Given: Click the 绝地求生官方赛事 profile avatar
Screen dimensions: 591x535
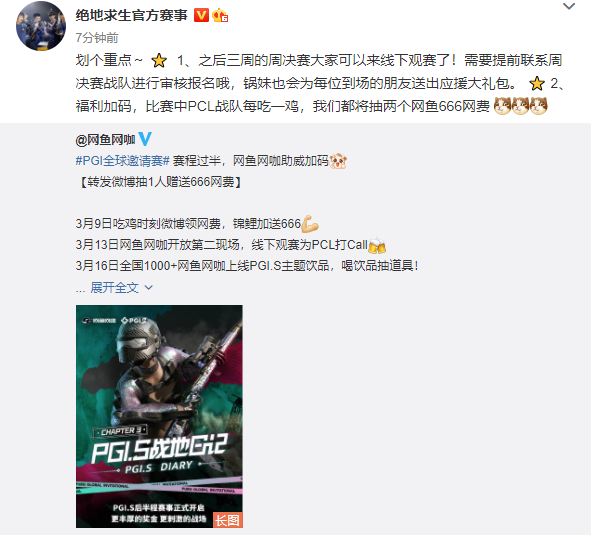Looking at the screenshot, I should point(41,26).
